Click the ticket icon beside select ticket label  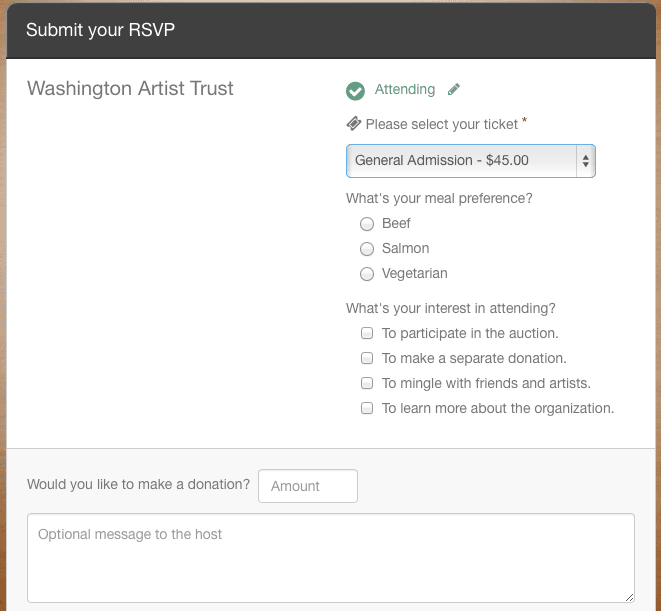353,124
